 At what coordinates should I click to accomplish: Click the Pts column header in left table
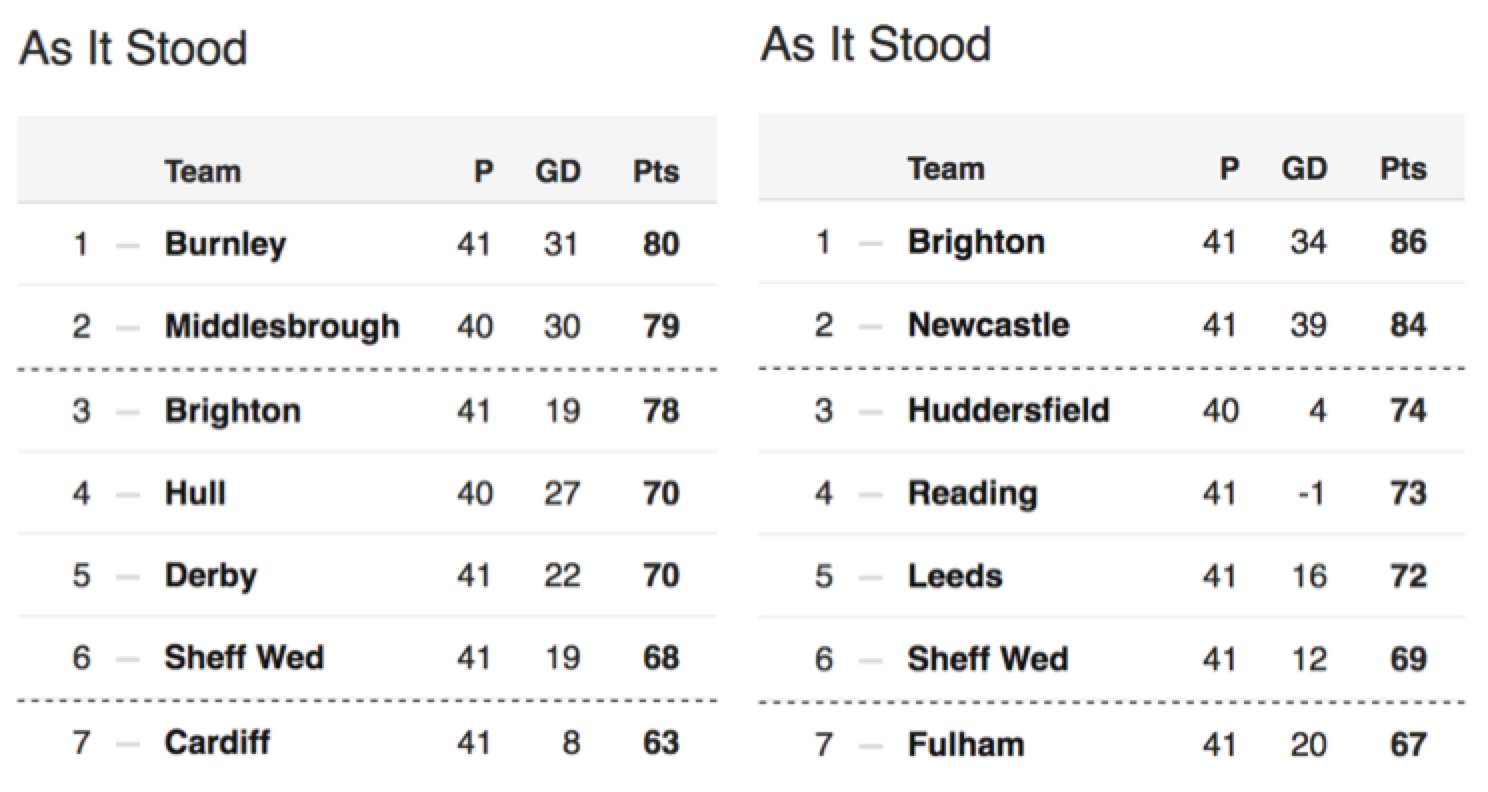(x=656, y=172)
